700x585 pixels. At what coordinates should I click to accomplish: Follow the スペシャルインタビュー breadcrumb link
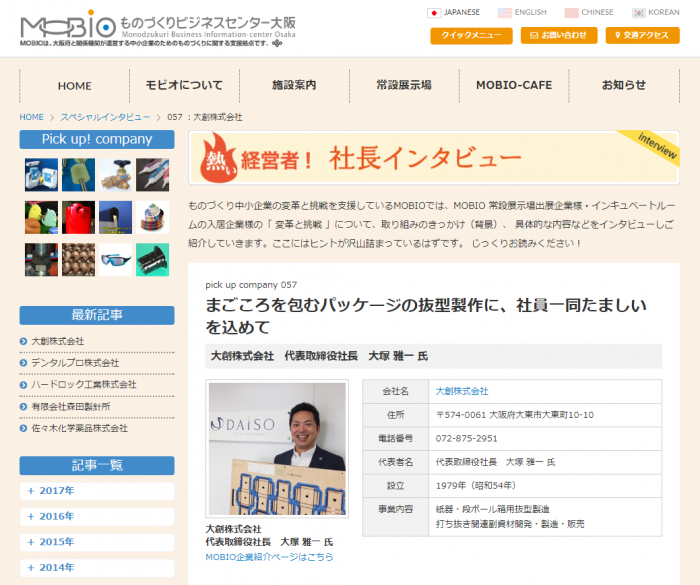(105, 117)
